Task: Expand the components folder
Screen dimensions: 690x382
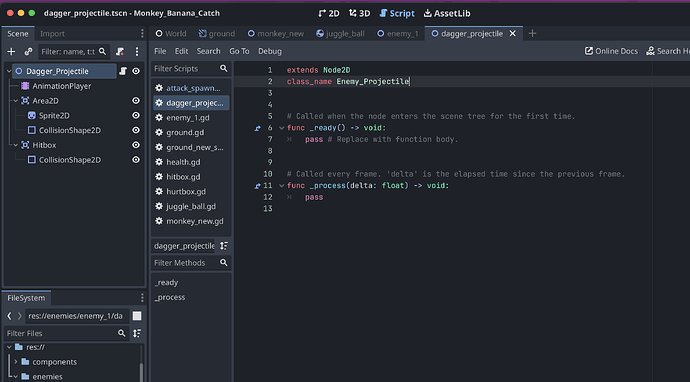Action: tap(16, 362)
